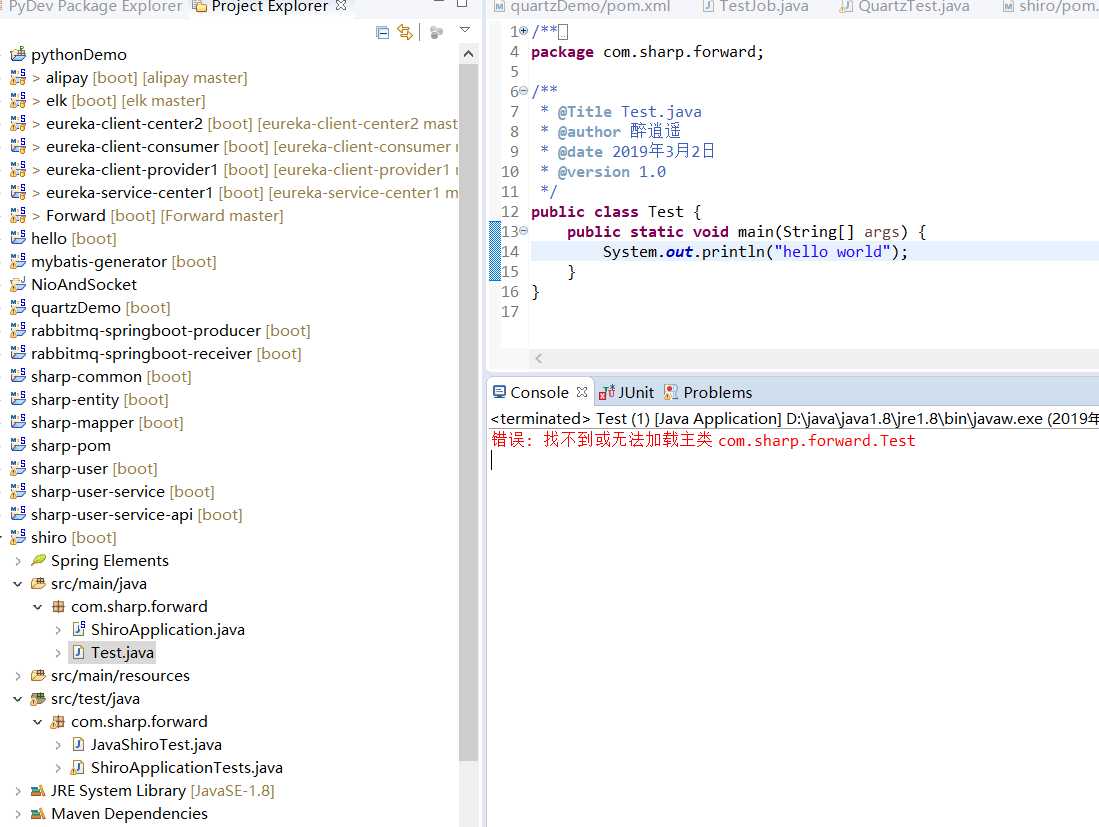Click the src/main/resources folder icon
The height and width of the screenshot is (827, 1099).
(39, 676)
